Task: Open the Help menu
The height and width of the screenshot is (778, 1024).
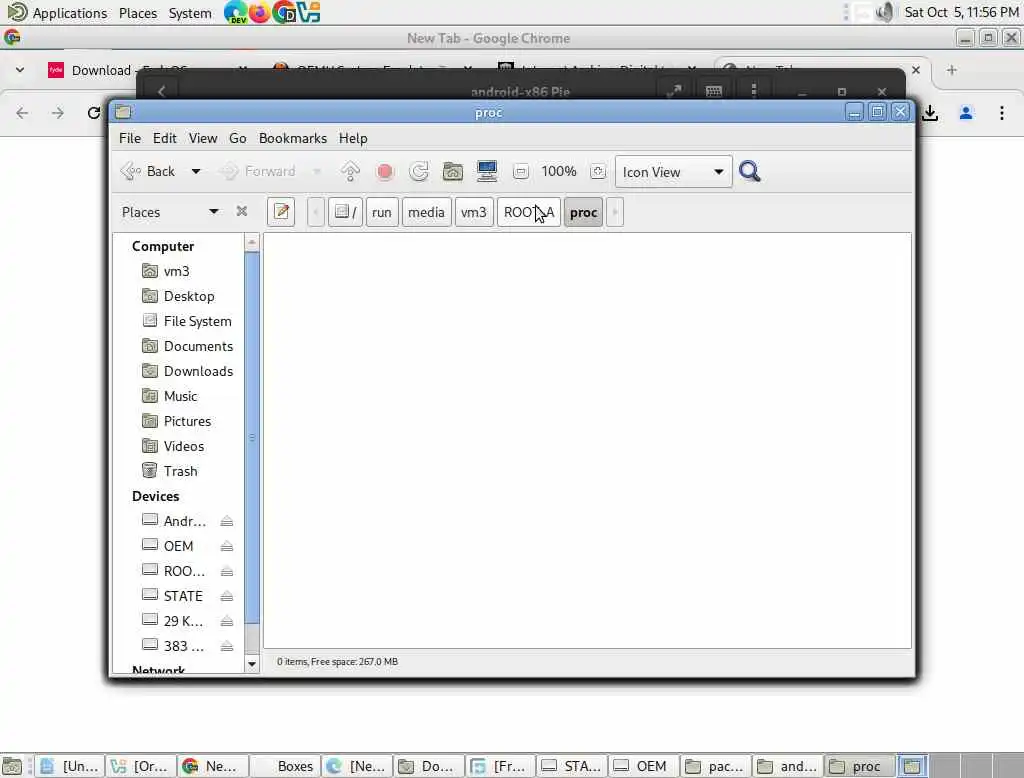Action: point(353,138)
